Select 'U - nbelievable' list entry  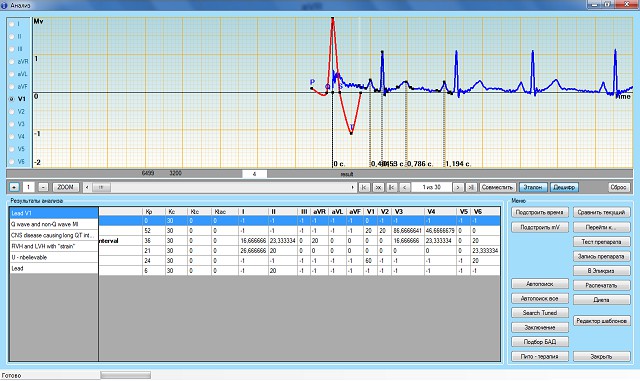pos(53,257)
